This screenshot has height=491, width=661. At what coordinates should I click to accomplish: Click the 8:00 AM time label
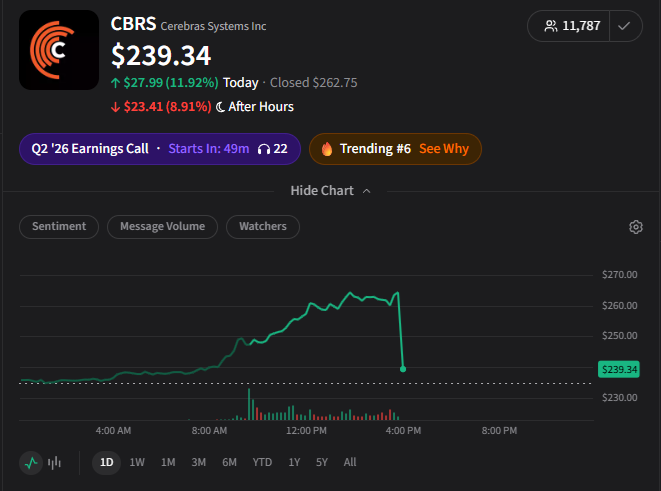209,431
